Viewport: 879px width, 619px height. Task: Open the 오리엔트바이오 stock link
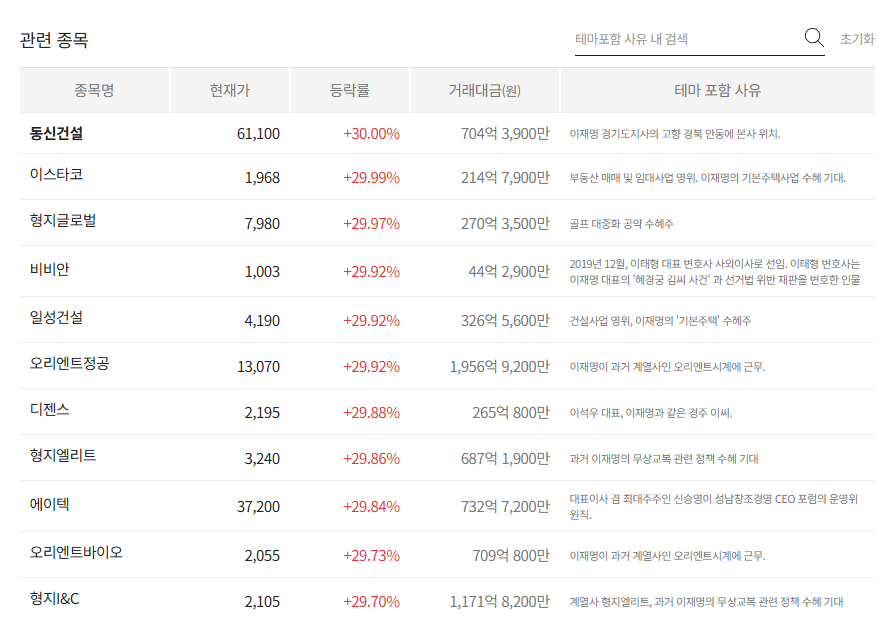[76, 552]
